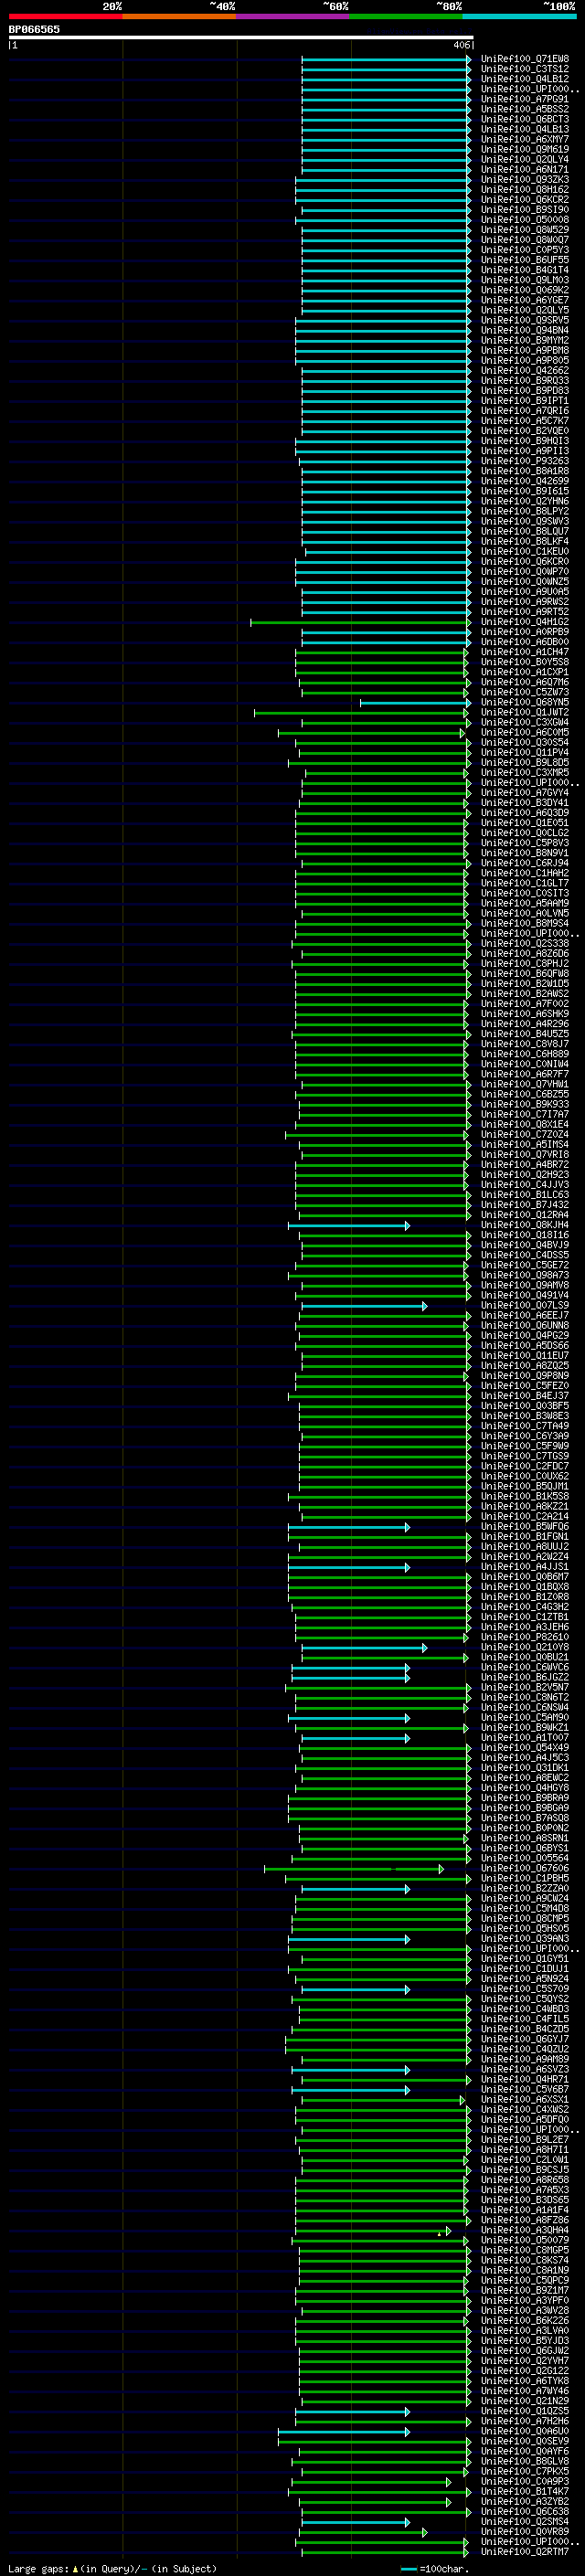Click the purple ~60% identity scale segment

(293, 17)
